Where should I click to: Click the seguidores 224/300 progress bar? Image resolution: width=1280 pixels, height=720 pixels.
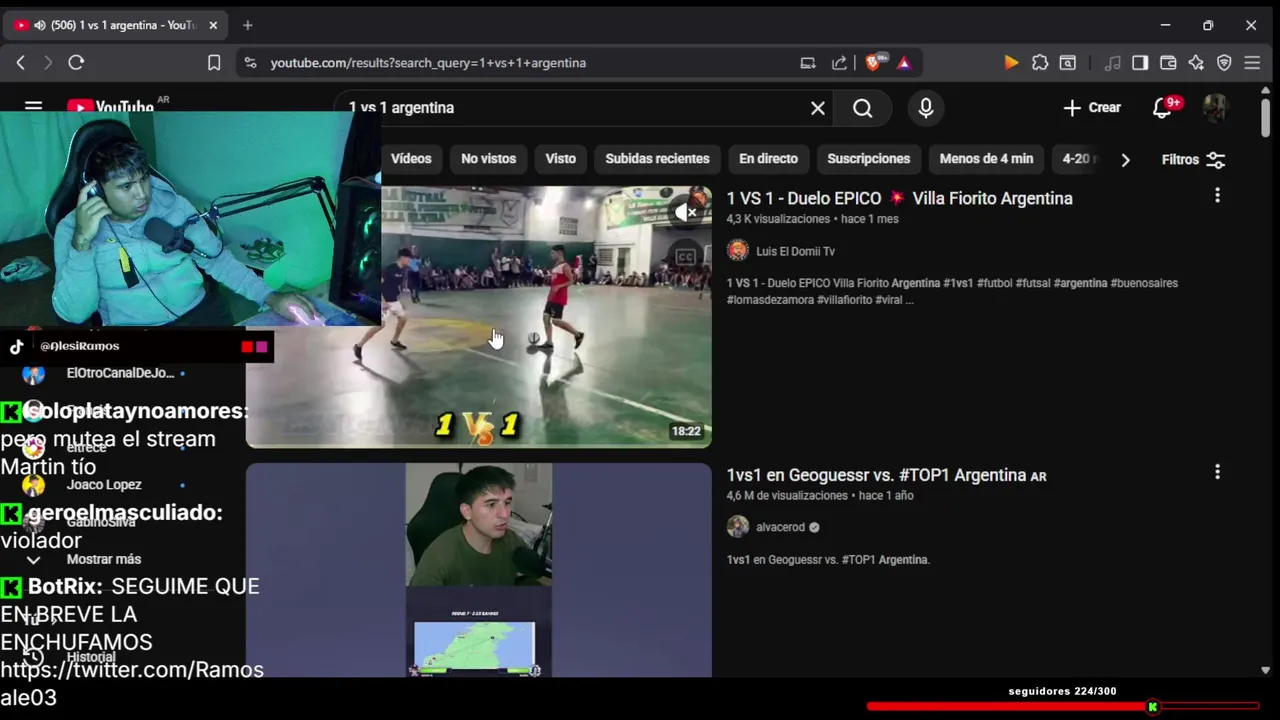[1062, 706]
